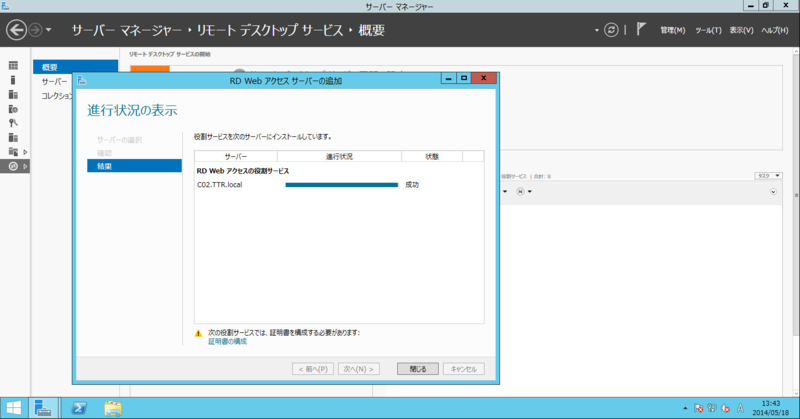Open the Local Server icon in left sidebar
The width and height of the screenshot is (800, 419).
(13, 80)
